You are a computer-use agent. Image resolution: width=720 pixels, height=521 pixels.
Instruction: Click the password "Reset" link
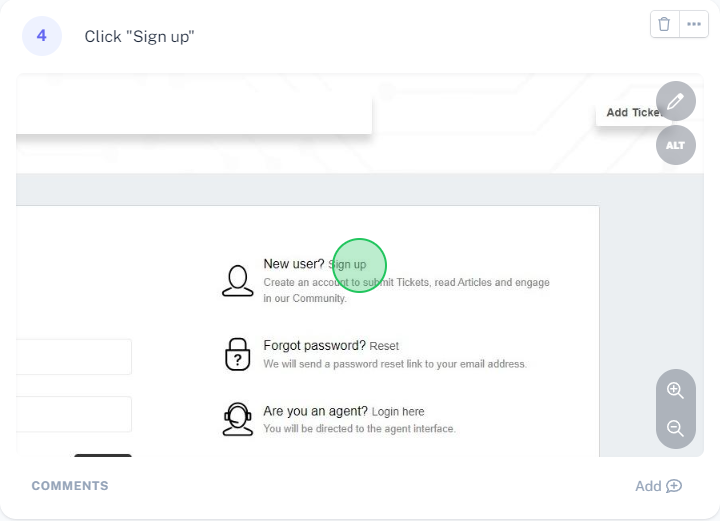click(384, 347)
